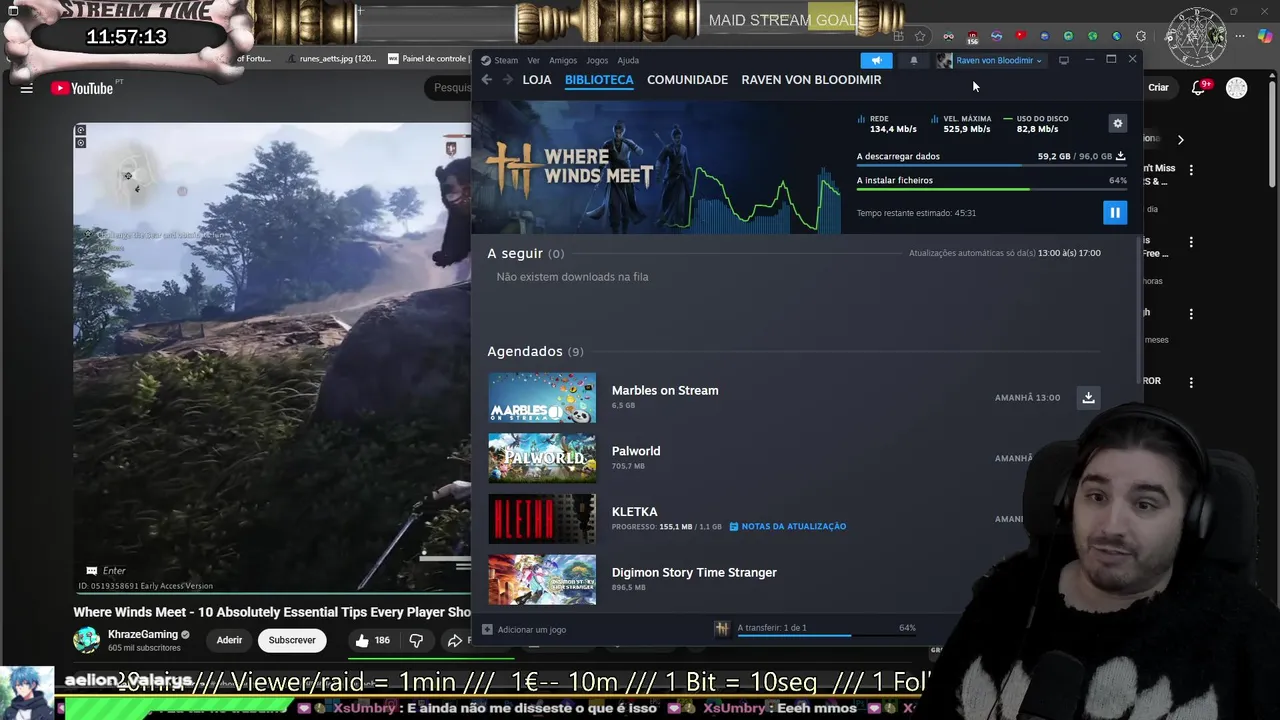Click the red YouTube extension icon in browser toolbar
Image resolution: width=1280 pixels, height=720 pixels.
click(x=1020, y=36)
